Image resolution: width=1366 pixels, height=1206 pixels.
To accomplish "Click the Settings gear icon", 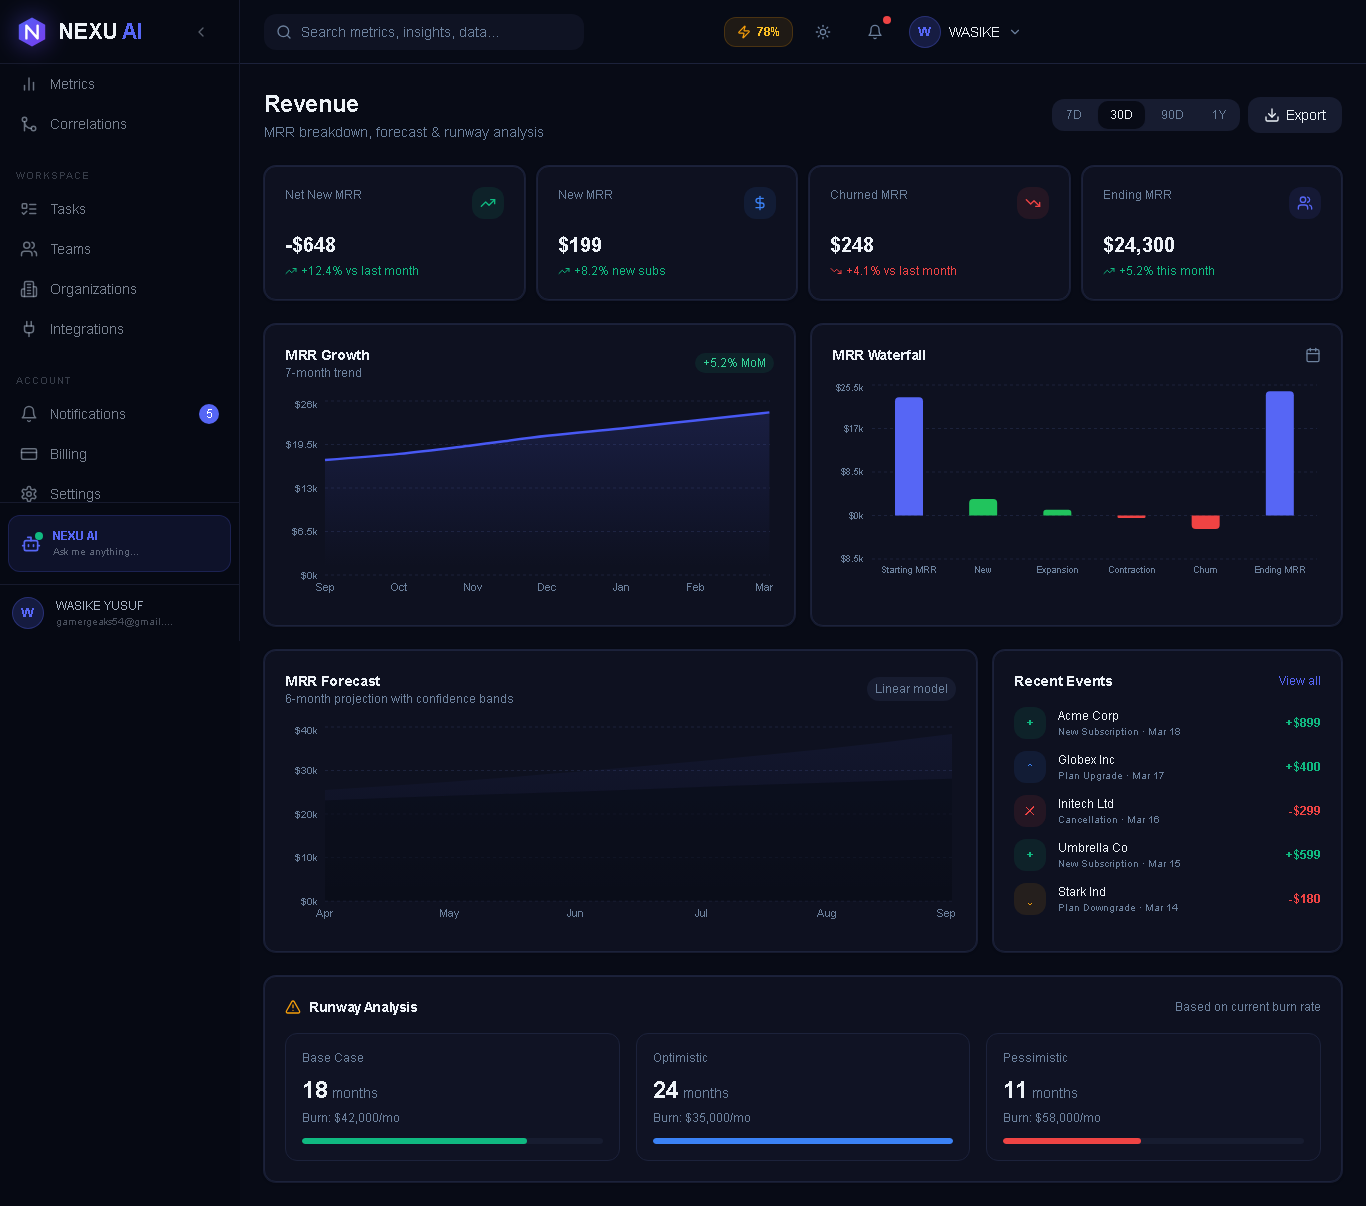I will (29, 494).
